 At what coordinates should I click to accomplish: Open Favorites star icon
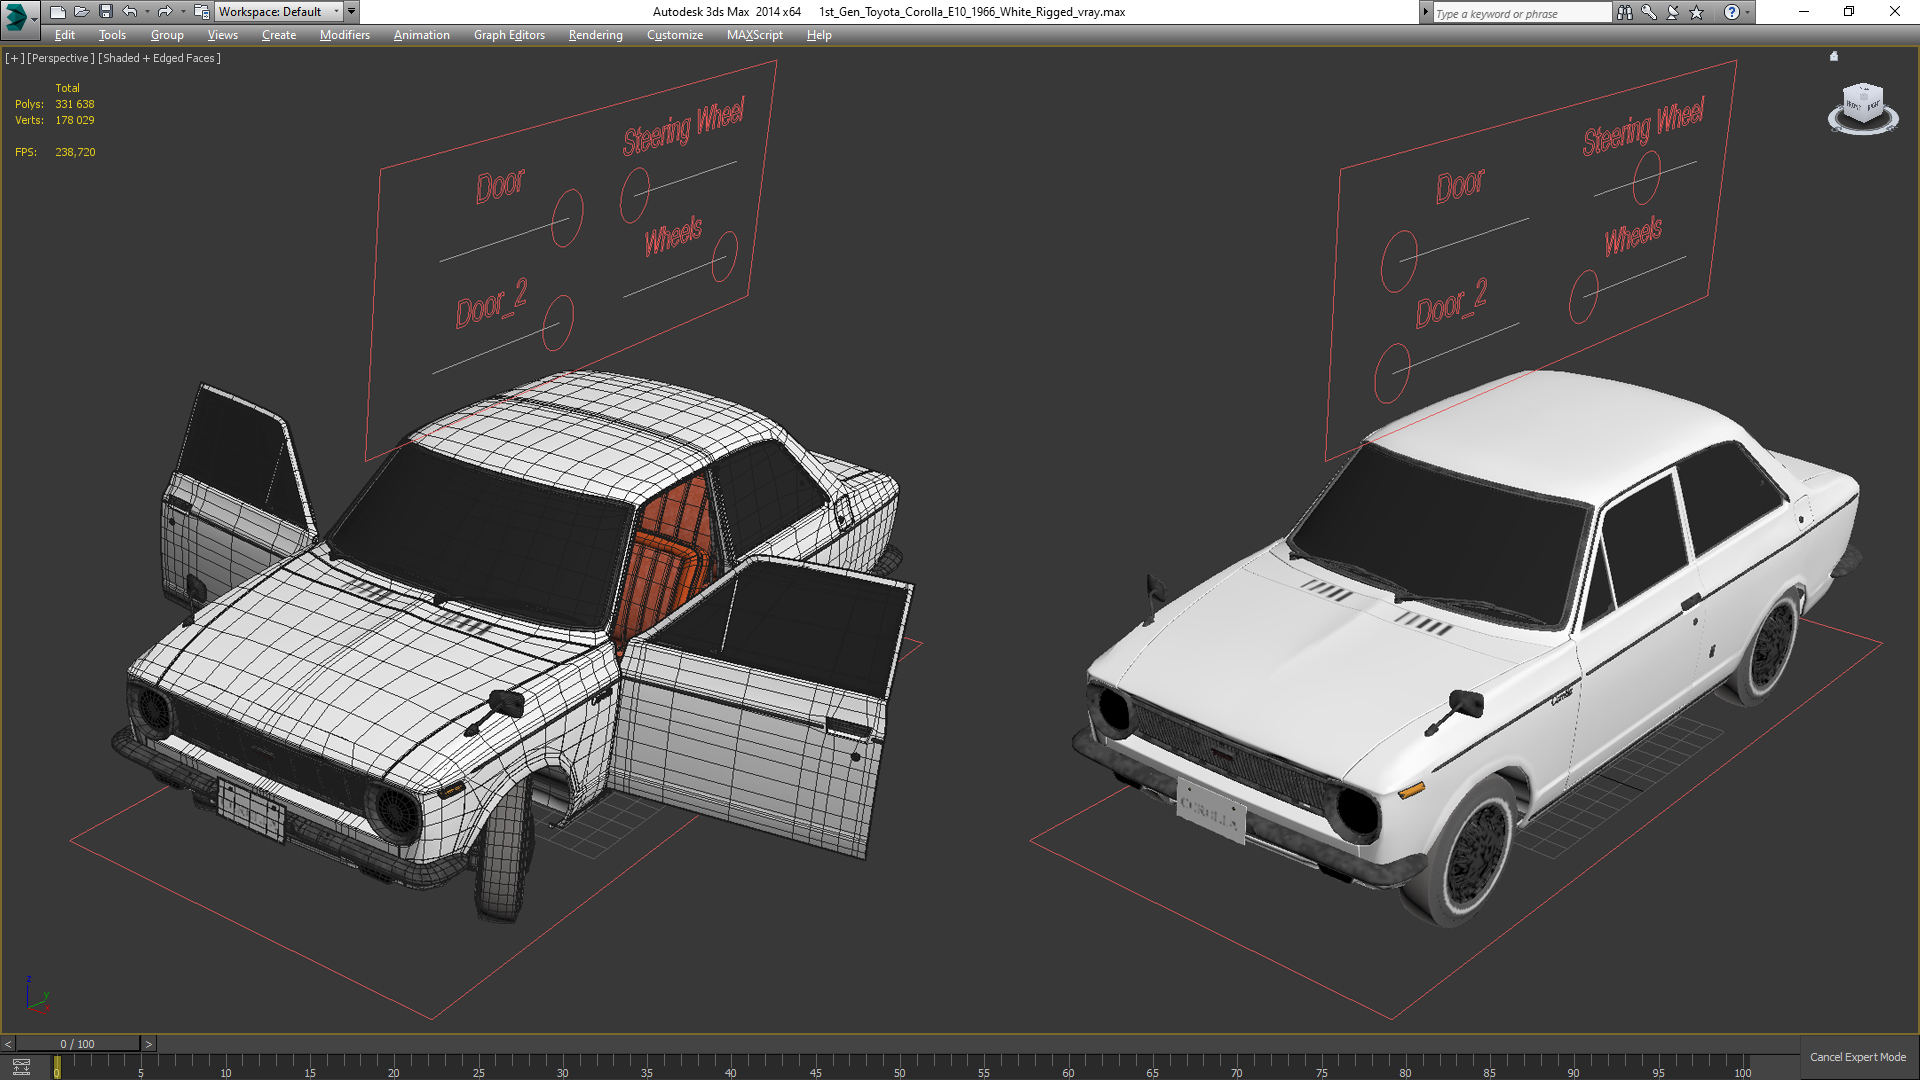coord(1697,12)
